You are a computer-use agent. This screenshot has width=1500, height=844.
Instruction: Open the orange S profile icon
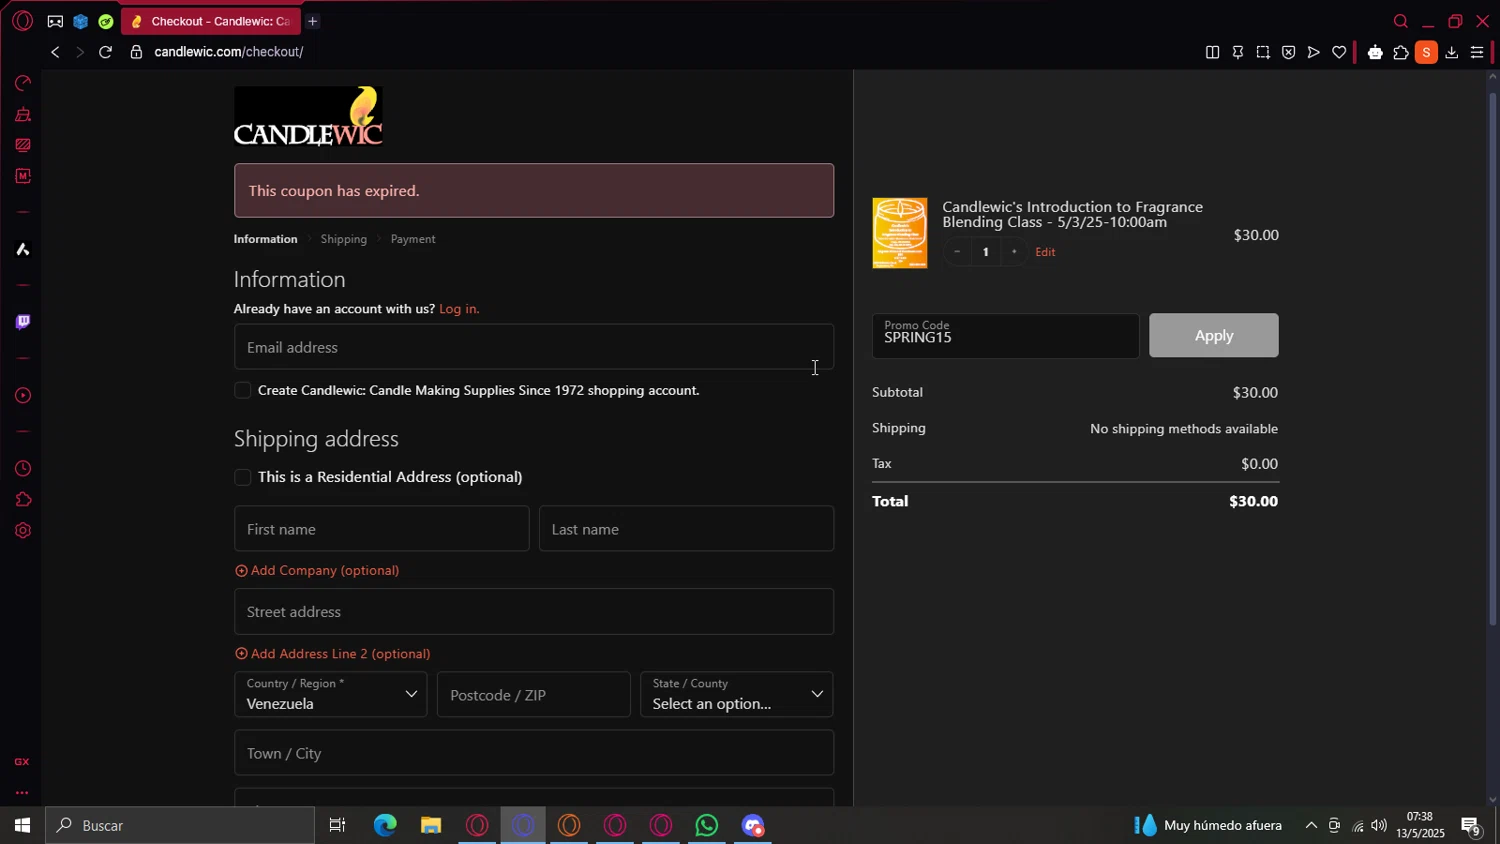[1426, 52]
